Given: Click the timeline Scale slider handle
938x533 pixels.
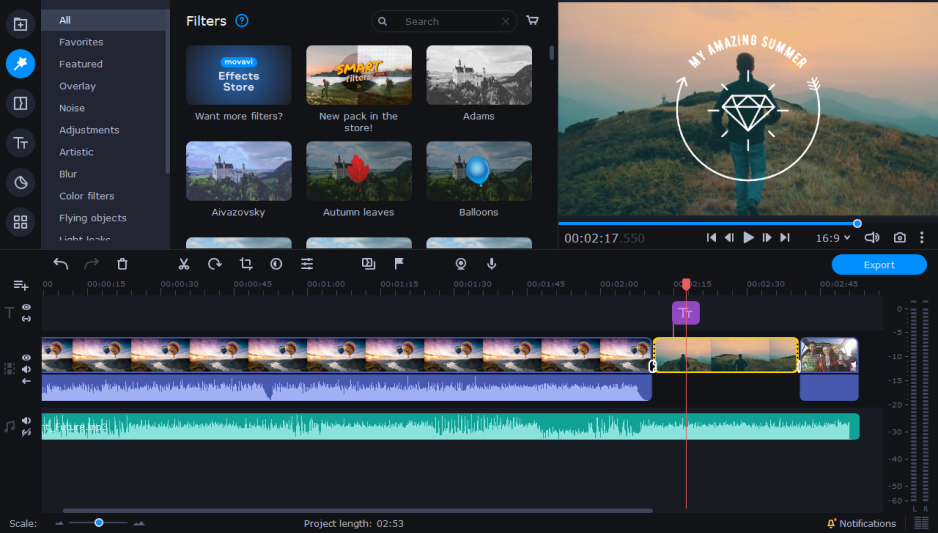Looking at the screenshot, I should click(x=99, y=523).
